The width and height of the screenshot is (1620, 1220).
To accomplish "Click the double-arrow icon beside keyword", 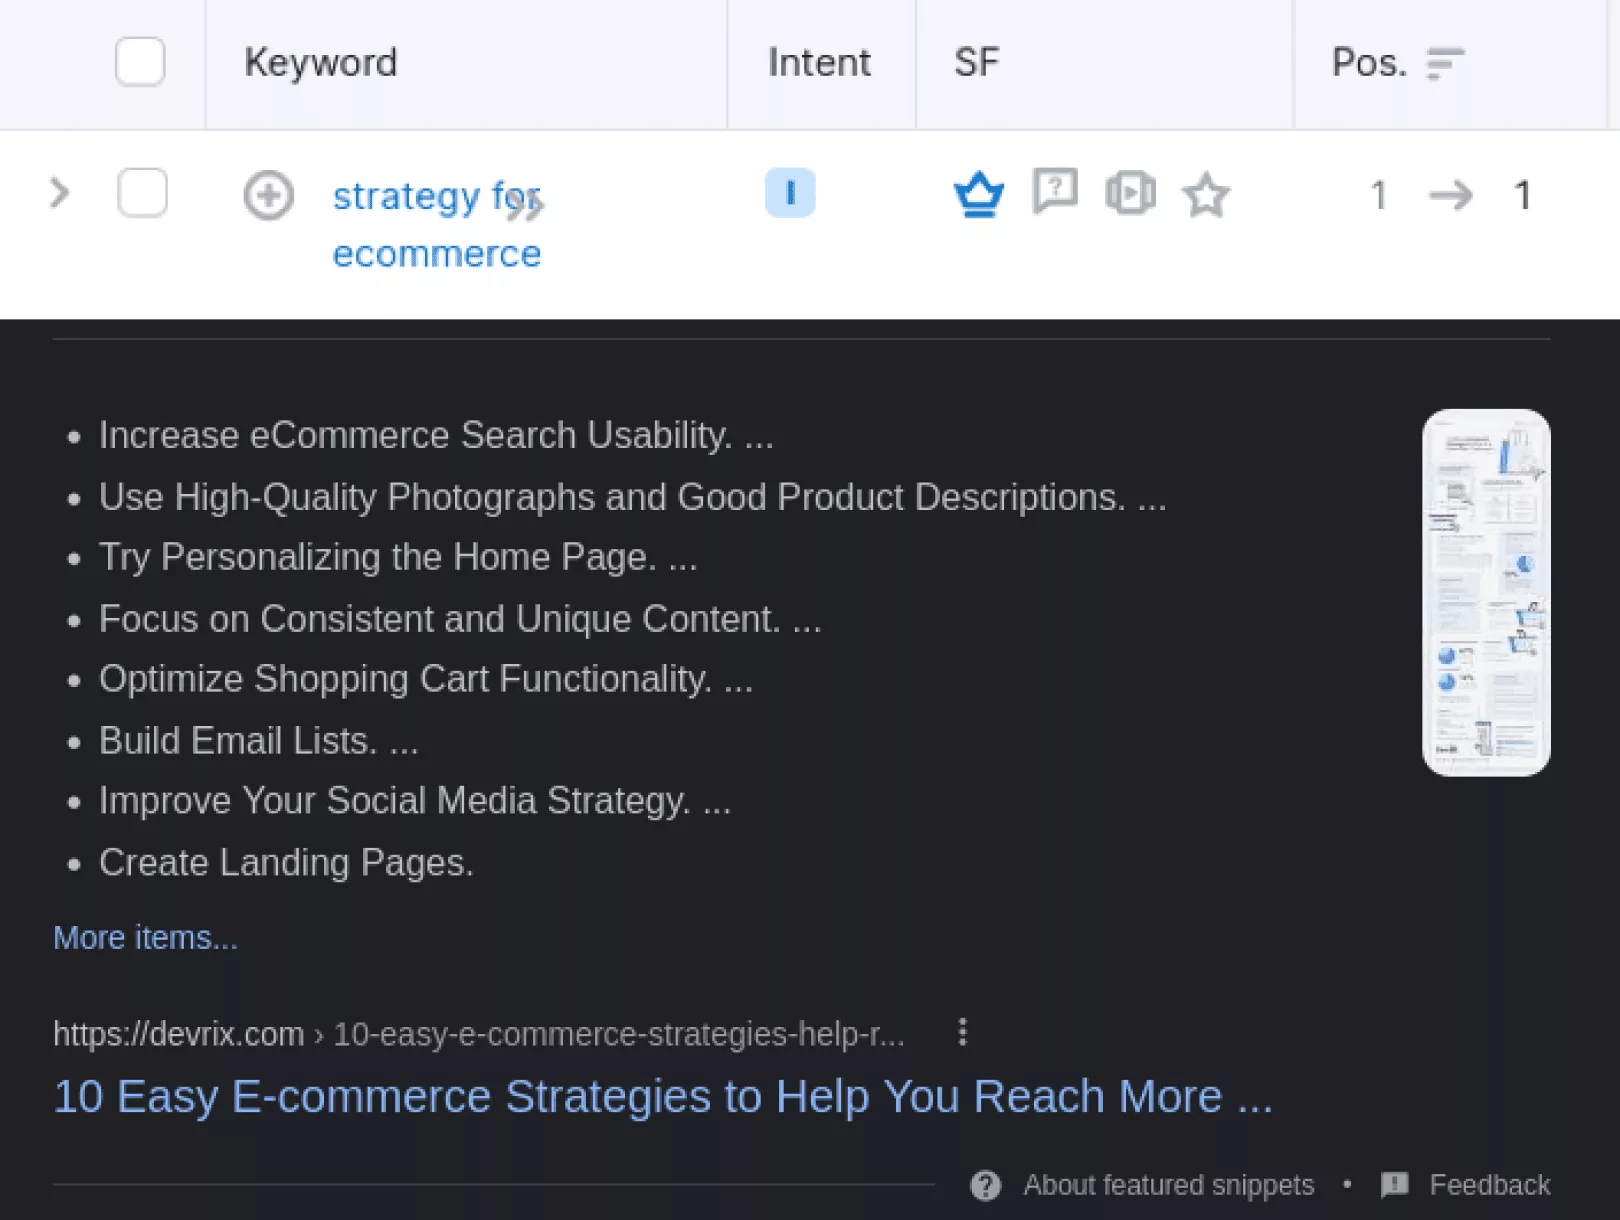I will pos(525,206).
